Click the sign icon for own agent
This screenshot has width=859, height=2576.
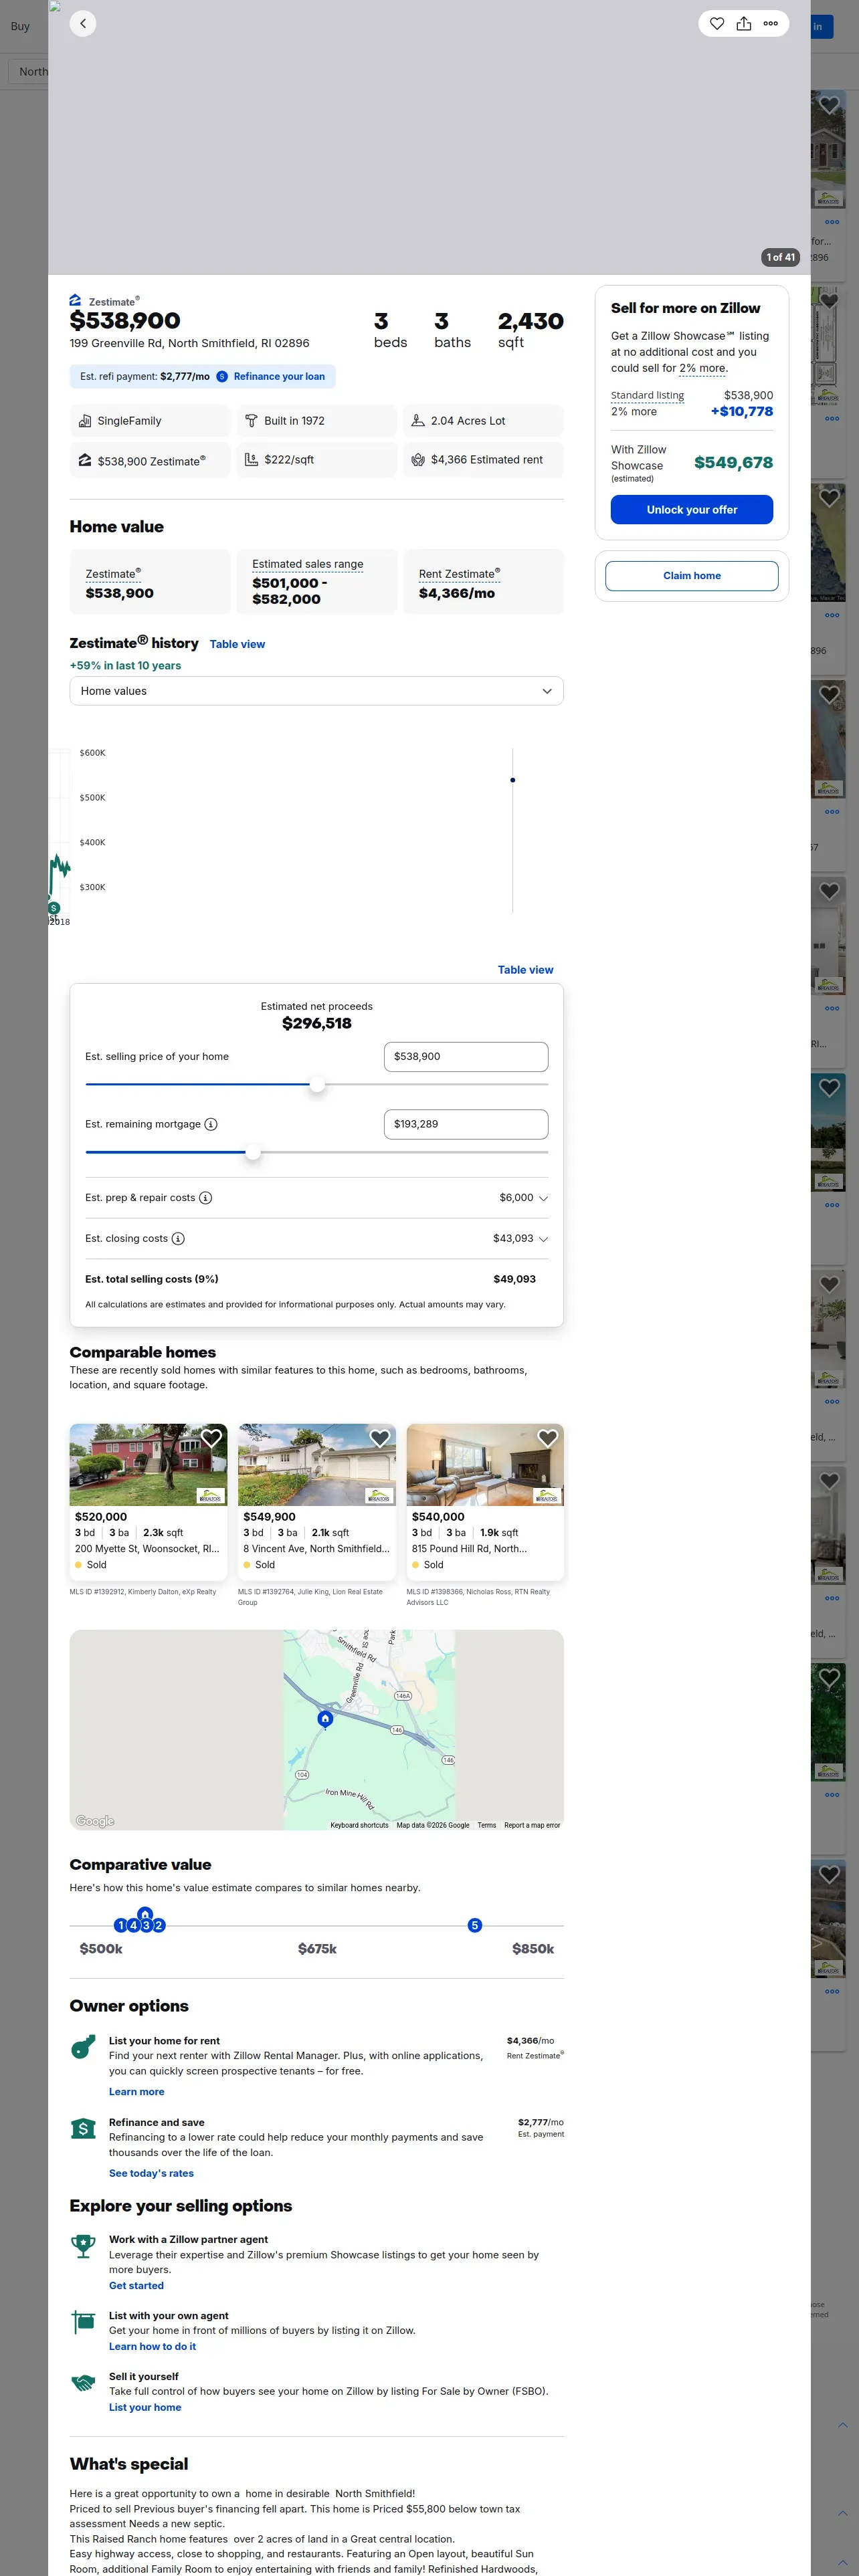pyautogui.click(x=83, y=2321)
